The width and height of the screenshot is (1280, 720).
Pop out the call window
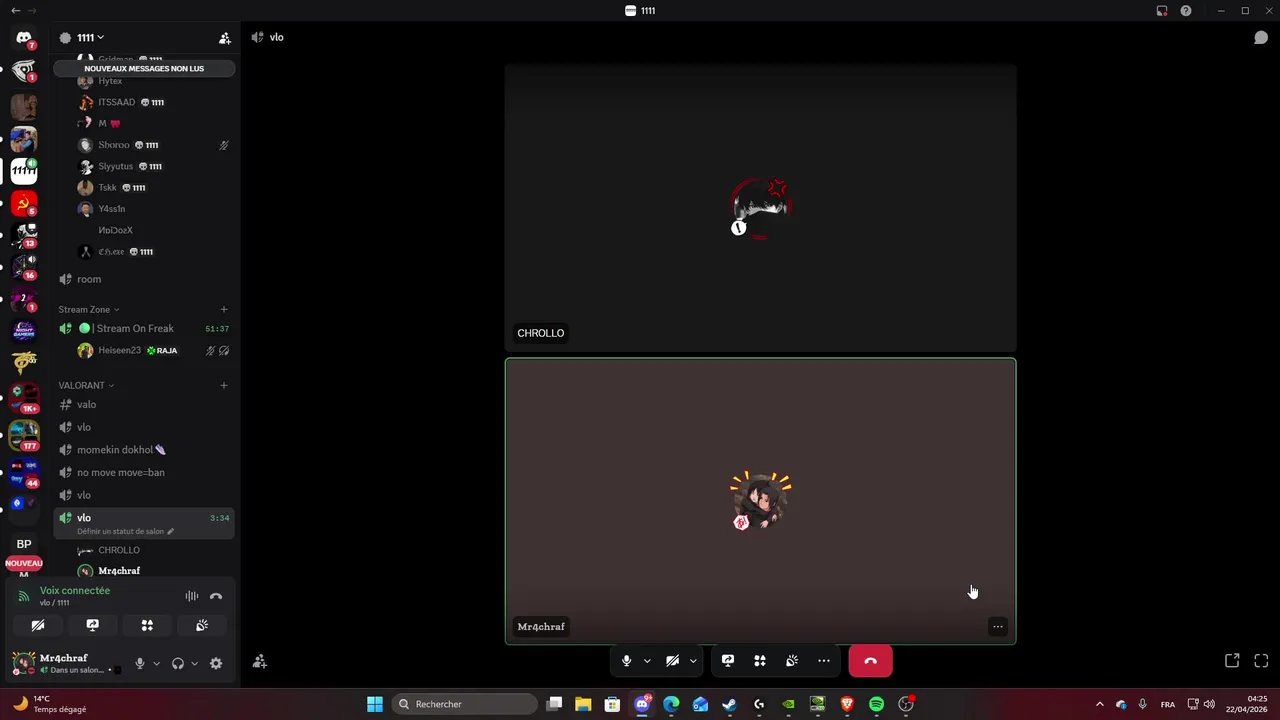coord(1232,661)
